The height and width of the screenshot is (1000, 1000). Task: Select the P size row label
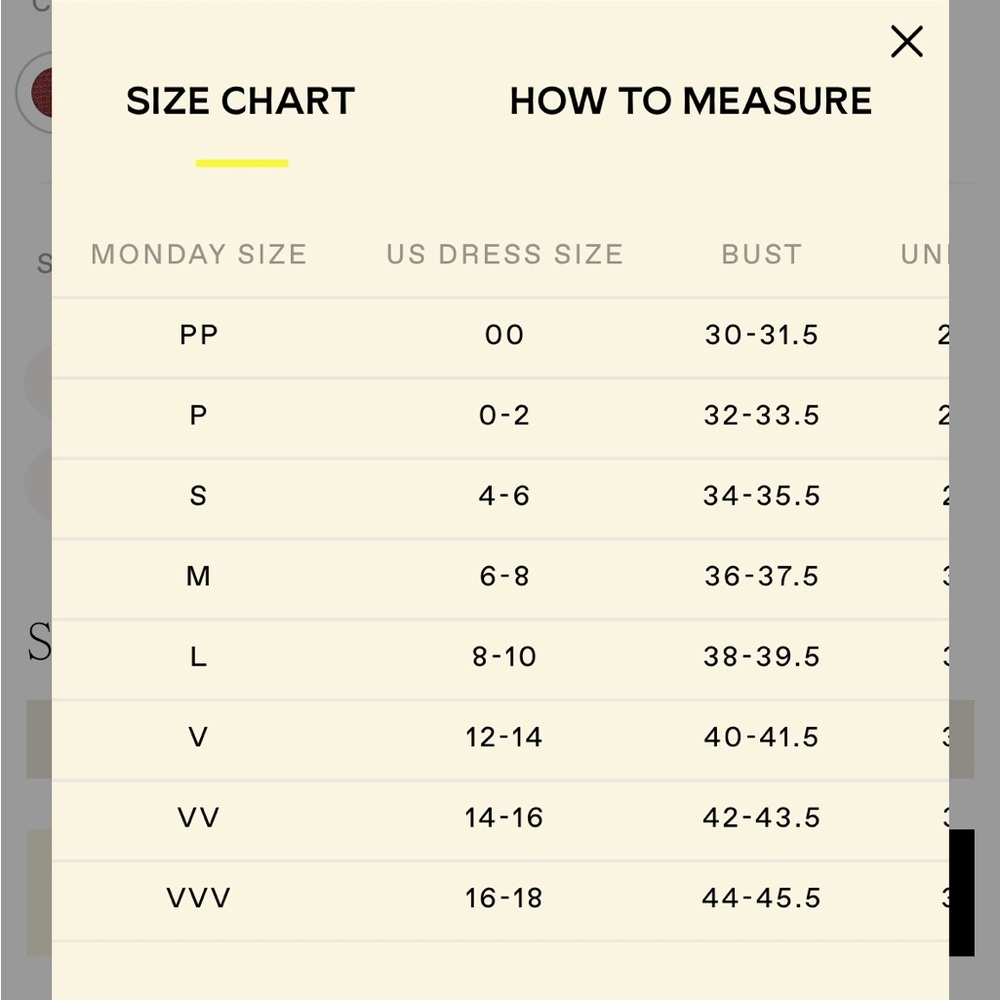198,415
